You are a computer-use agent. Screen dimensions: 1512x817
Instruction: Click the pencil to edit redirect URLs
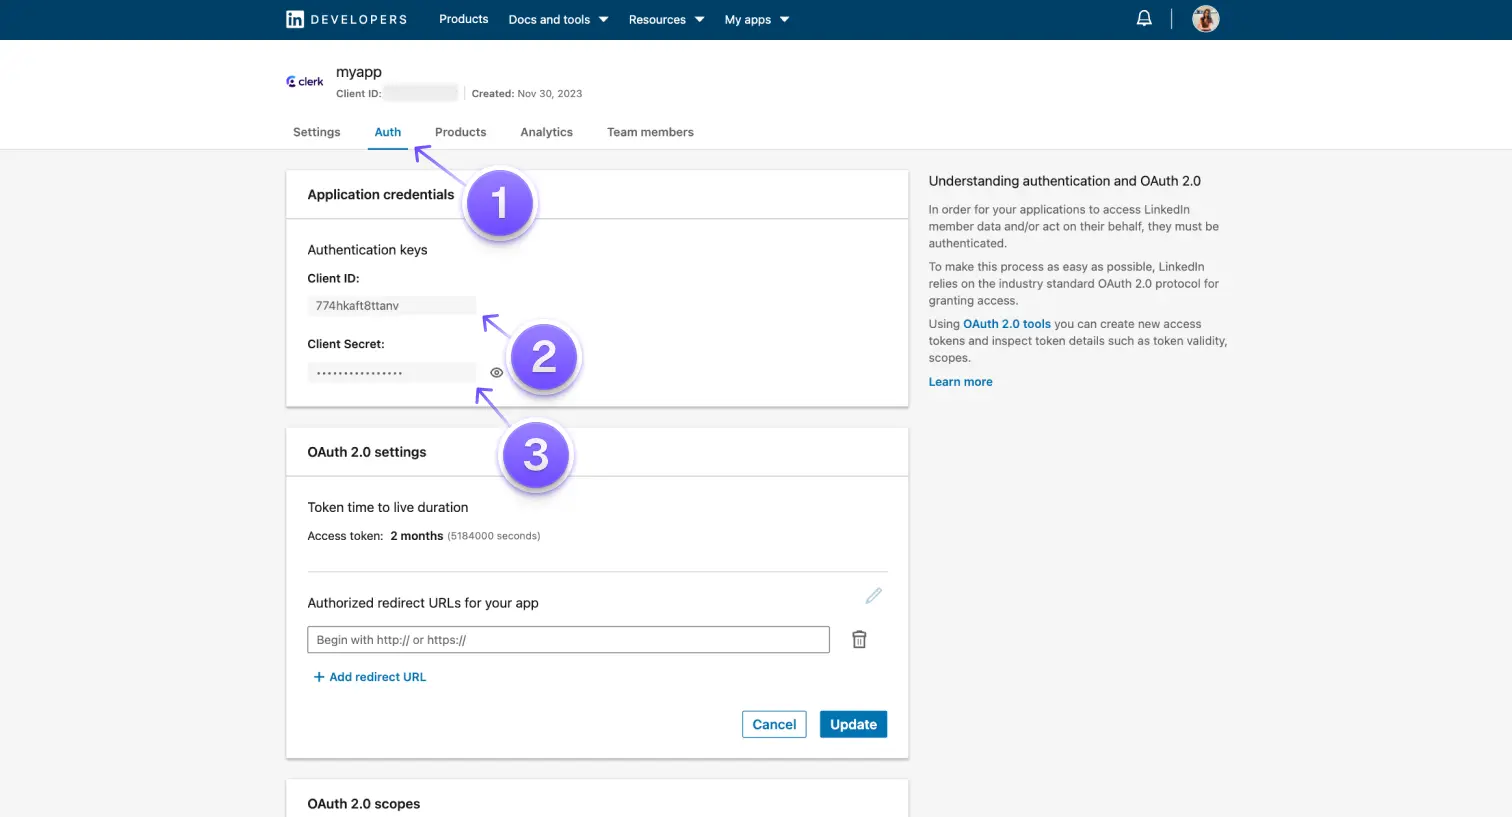(x=873, y=595)
